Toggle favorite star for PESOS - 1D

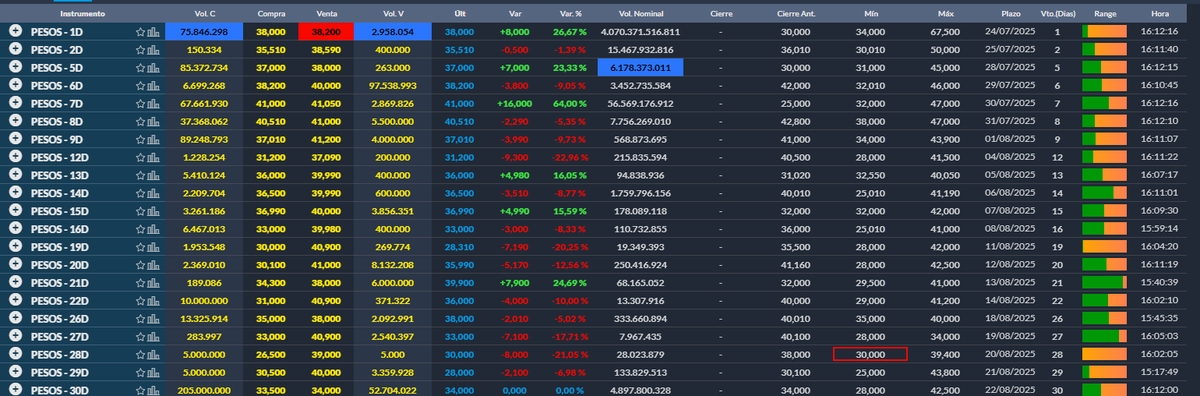(x=141, y=33)
